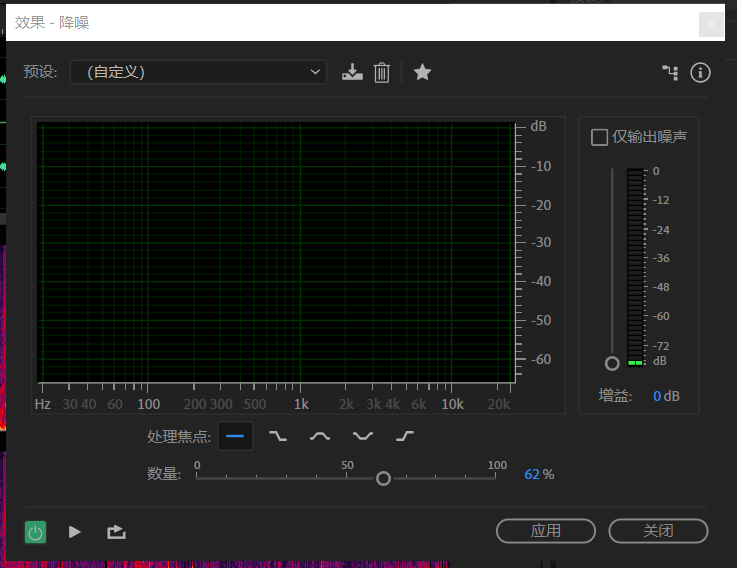Toggle loop preview playback
Image resolution: width=737 pixels, height=568 pixels.
(x=116, y=532)
